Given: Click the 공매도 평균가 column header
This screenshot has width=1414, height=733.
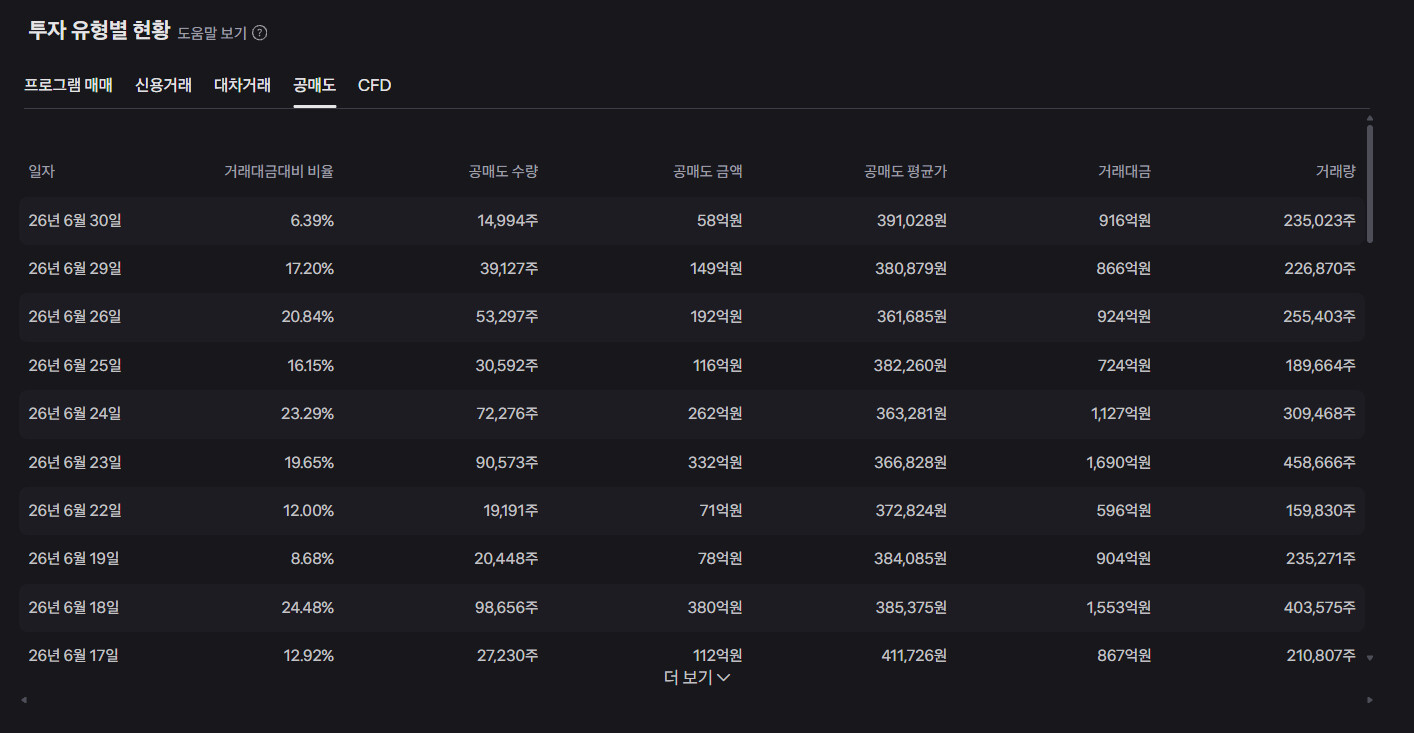Looking at the screenshot, I should [906, 171].
